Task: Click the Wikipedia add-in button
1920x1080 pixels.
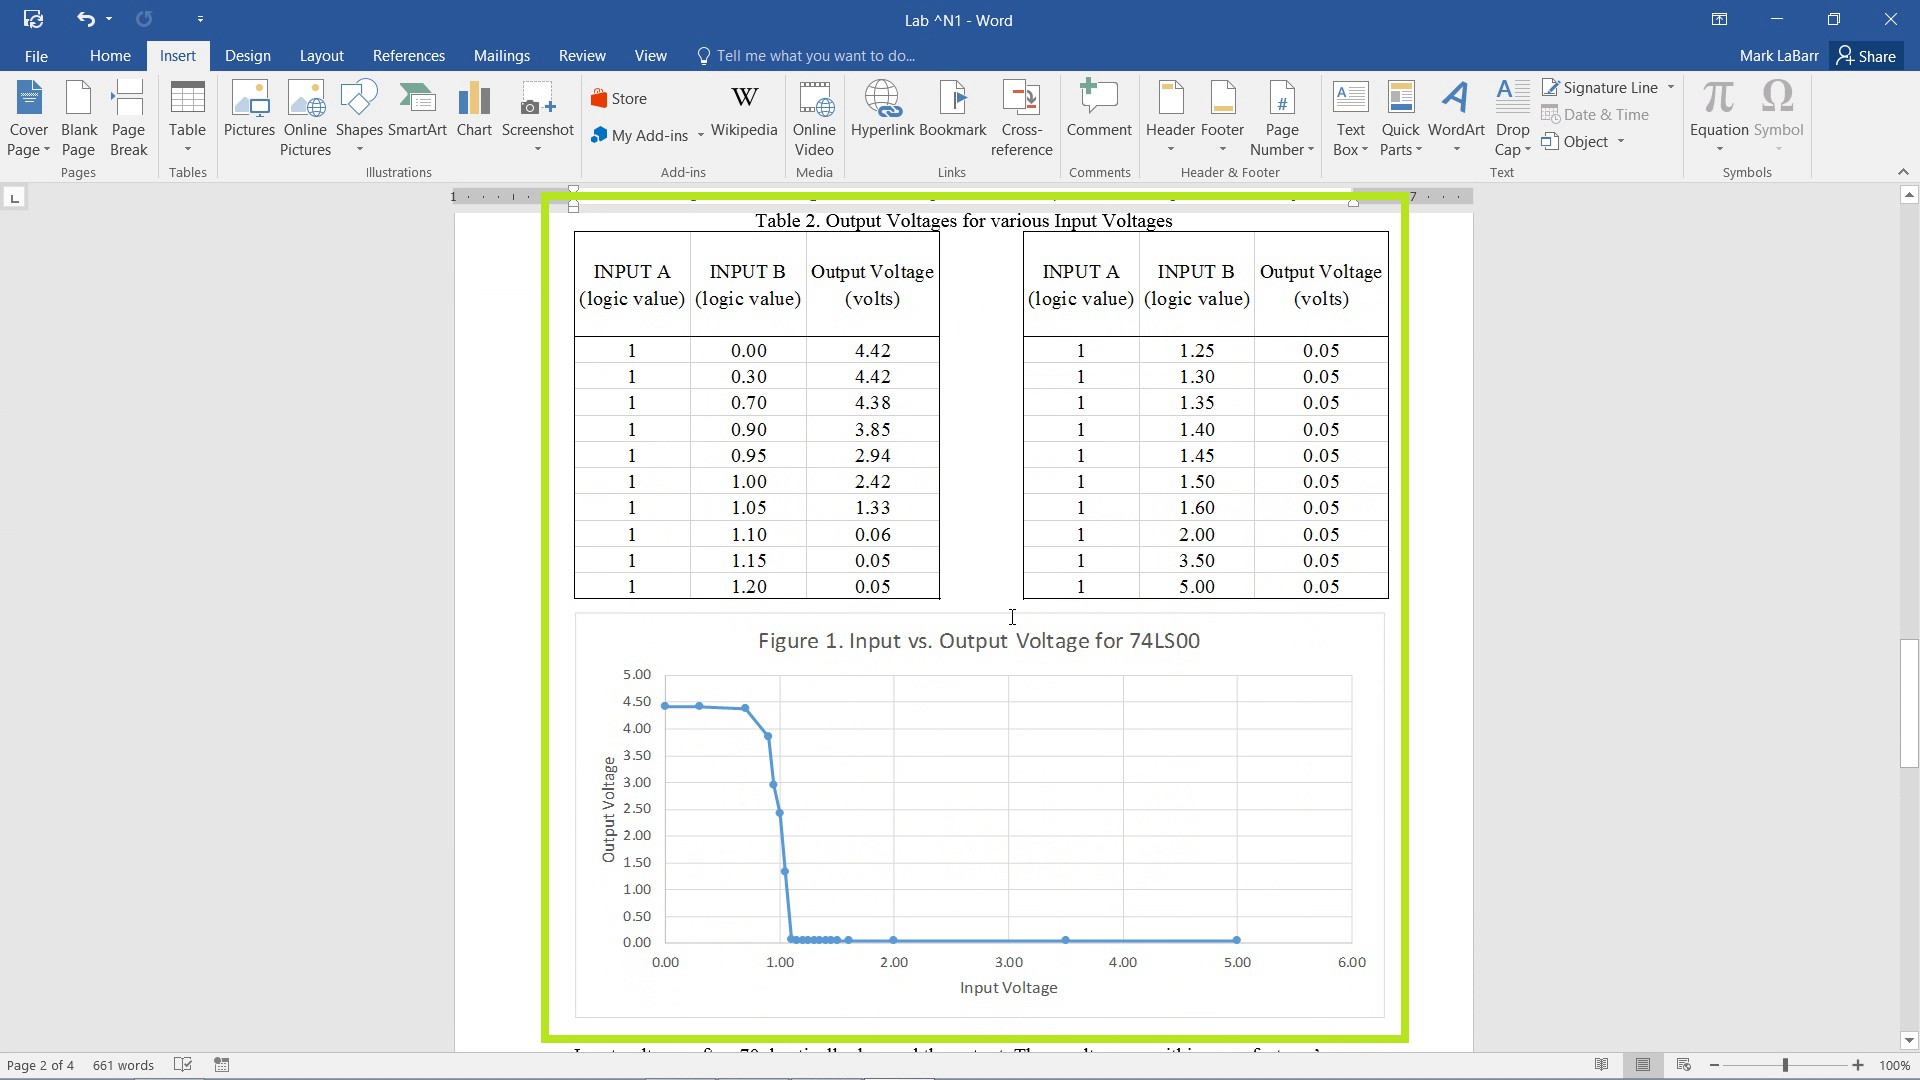Action: tap(742, 115)
